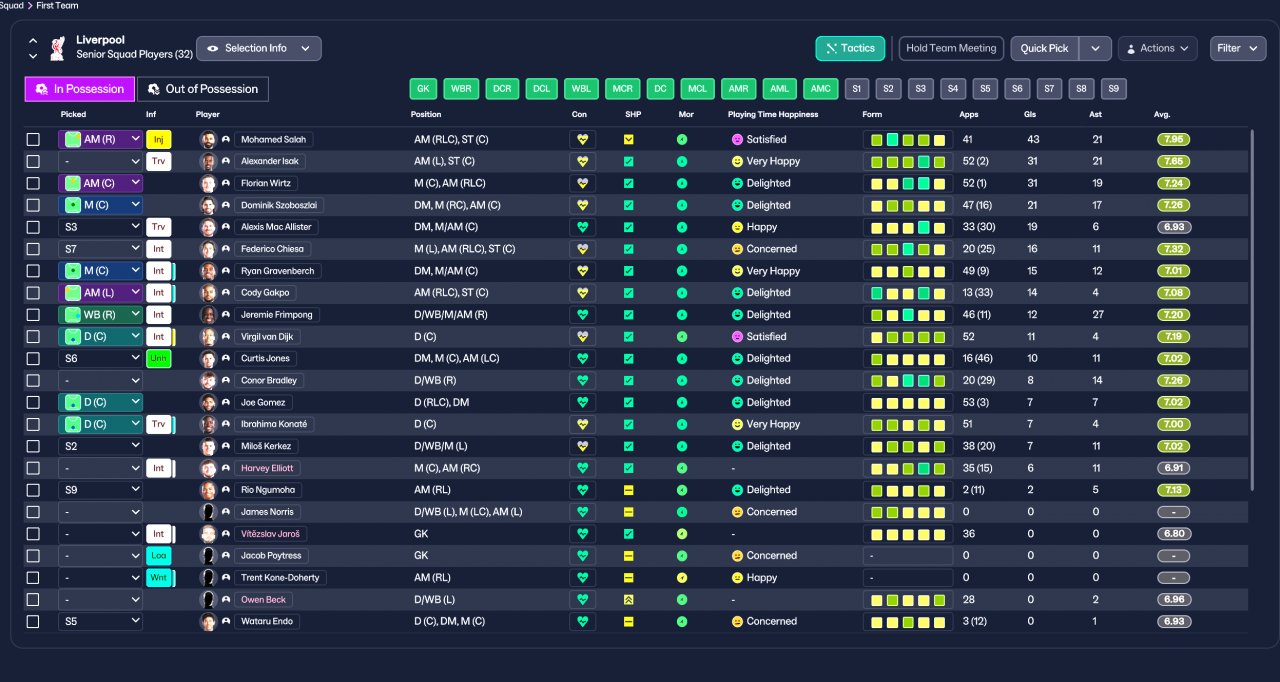
Task: Select the S9 substitute slot
Action: click(x=1114, y=89)
